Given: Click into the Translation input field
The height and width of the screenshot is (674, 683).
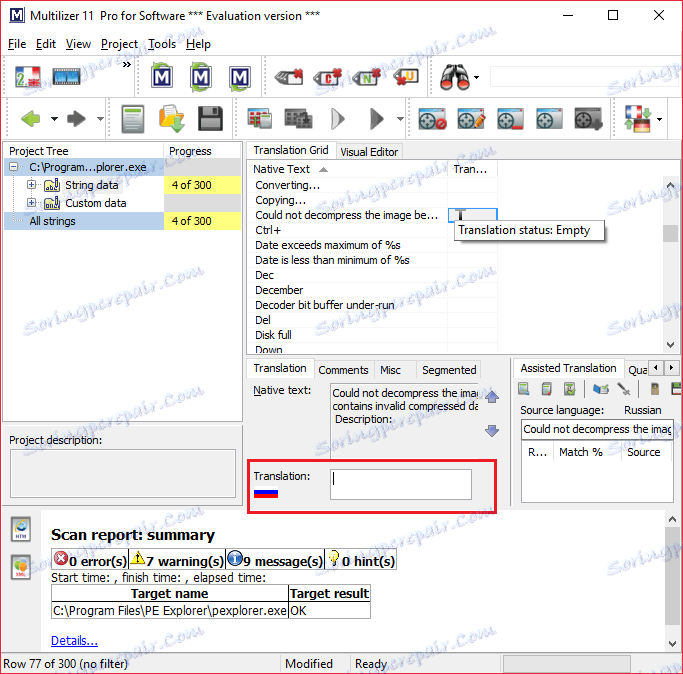Looking at the screenshot, I should [x=401, y=484].
